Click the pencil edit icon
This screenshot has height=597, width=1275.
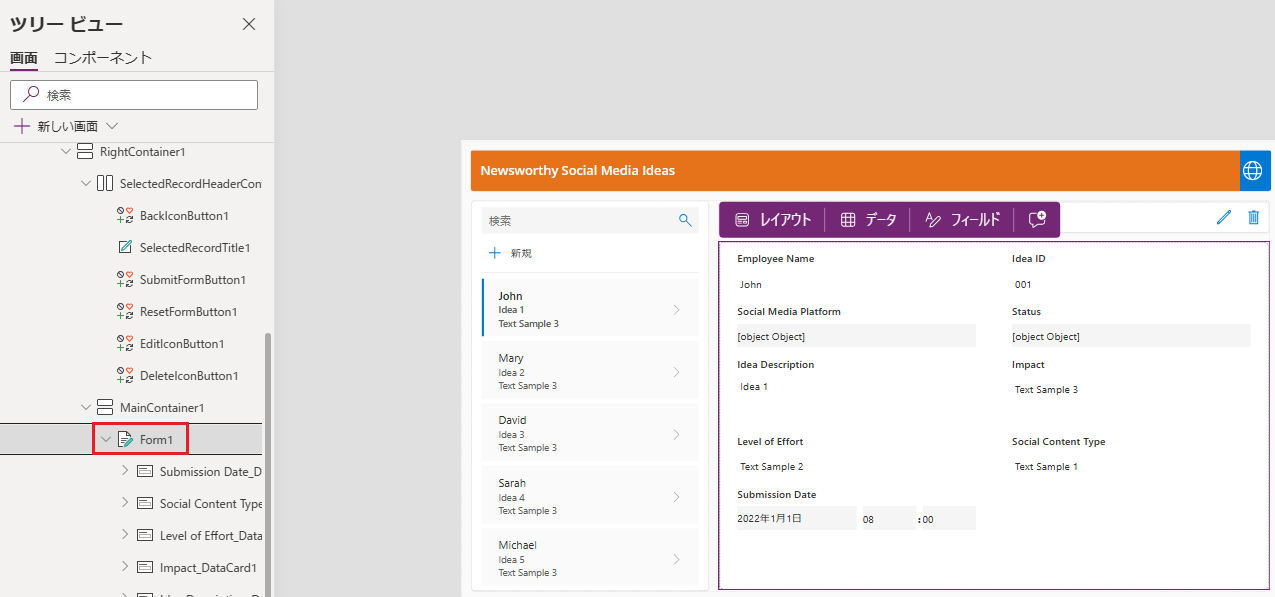click(1224, 217)
